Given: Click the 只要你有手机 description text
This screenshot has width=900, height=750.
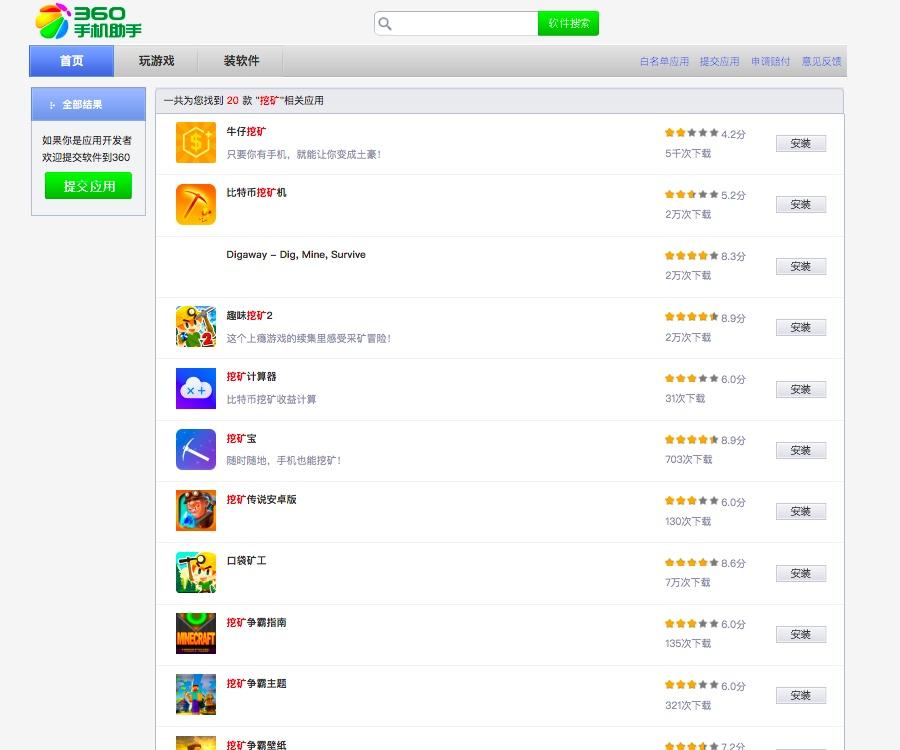Looking at the screenshot, I should (x=304, y=154).
